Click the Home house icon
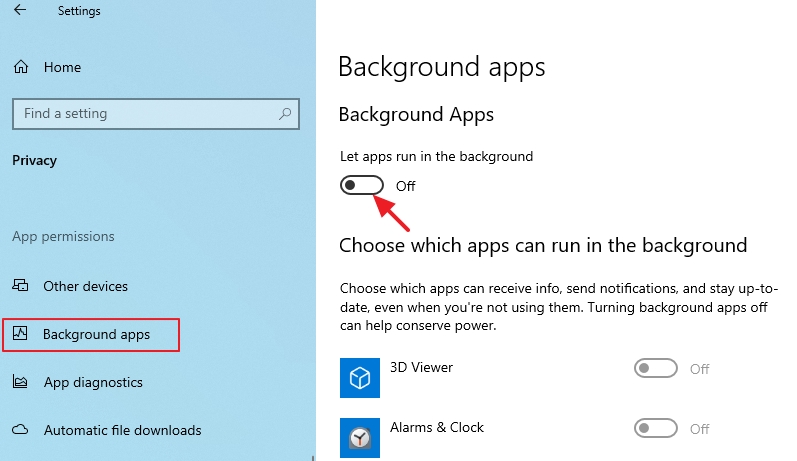The image size is (797, 461). (21, 67)
